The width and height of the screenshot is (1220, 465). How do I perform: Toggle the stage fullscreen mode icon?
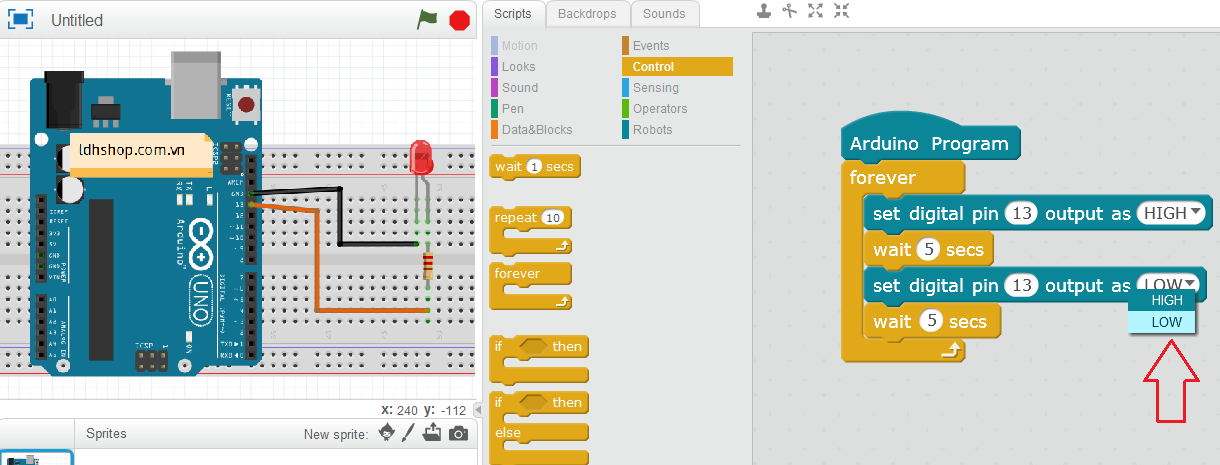tap(20, 20)
